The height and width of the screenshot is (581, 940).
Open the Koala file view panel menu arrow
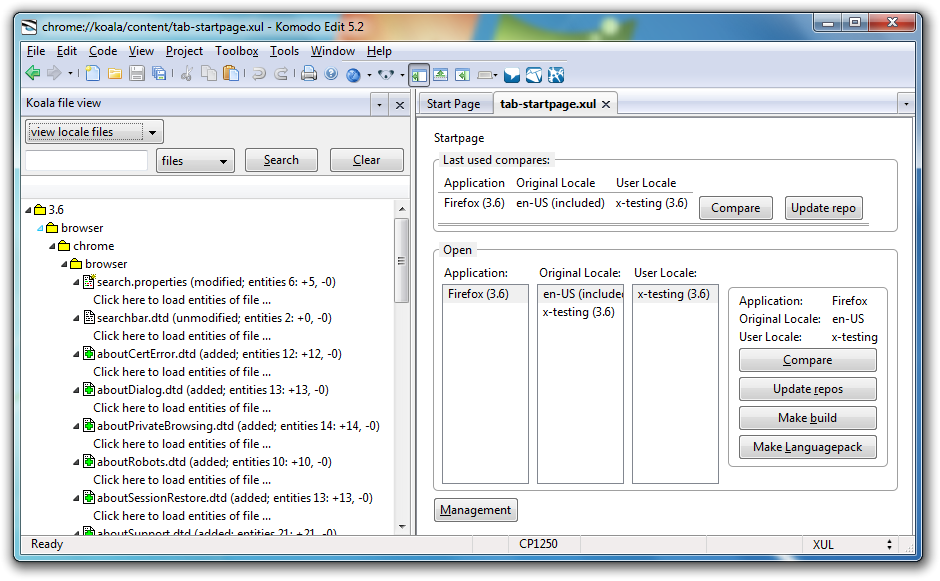(x=379, y=105)
